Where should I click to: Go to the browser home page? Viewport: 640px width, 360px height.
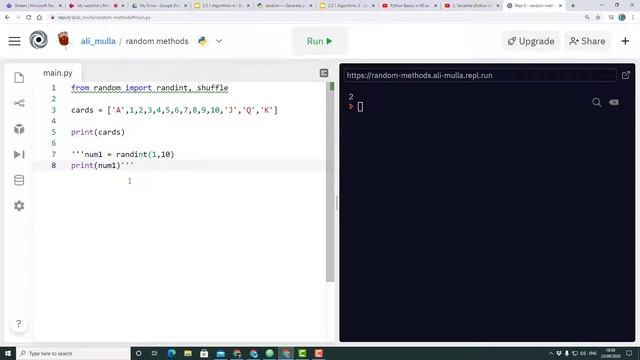39,18
